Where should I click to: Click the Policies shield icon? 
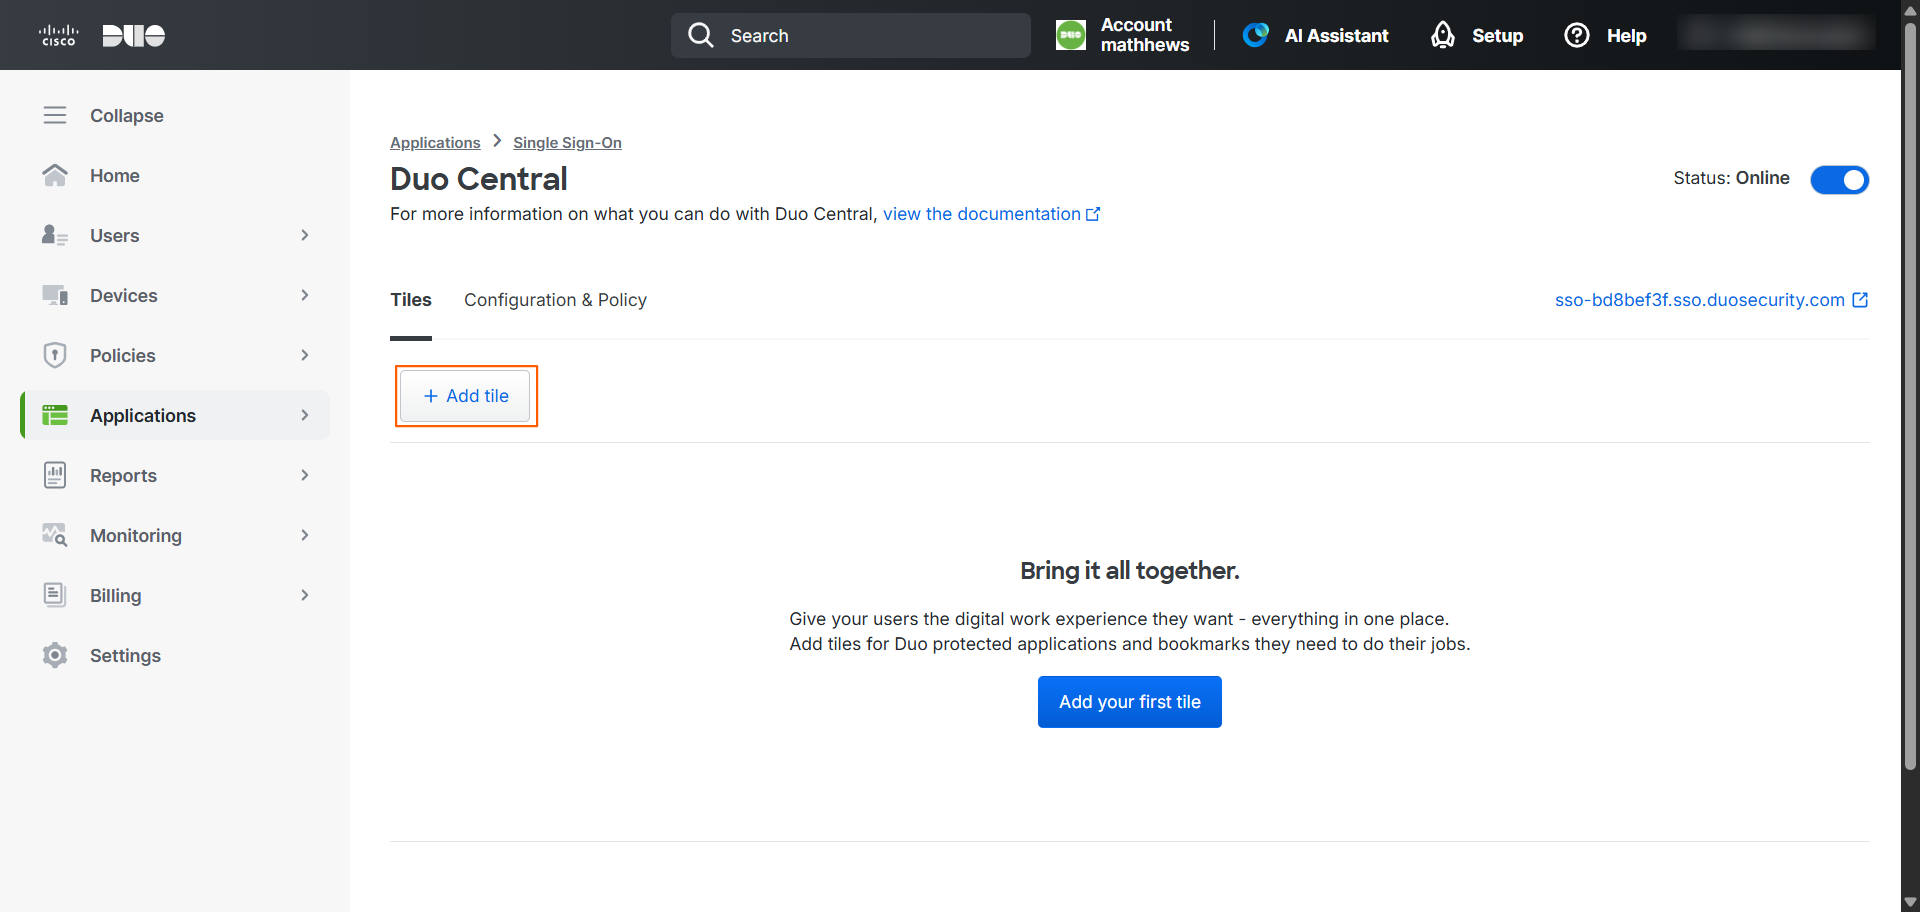click(x=55, y=355)
